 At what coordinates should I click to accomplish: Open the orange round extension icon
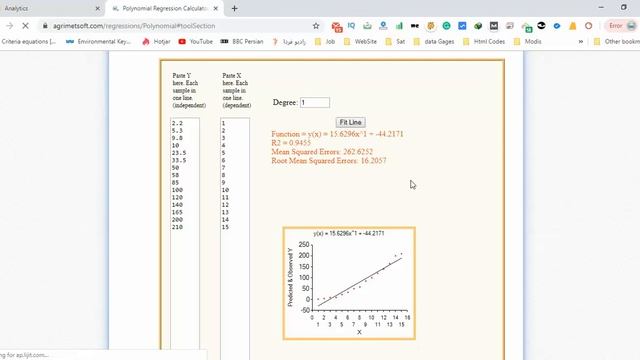431,26
